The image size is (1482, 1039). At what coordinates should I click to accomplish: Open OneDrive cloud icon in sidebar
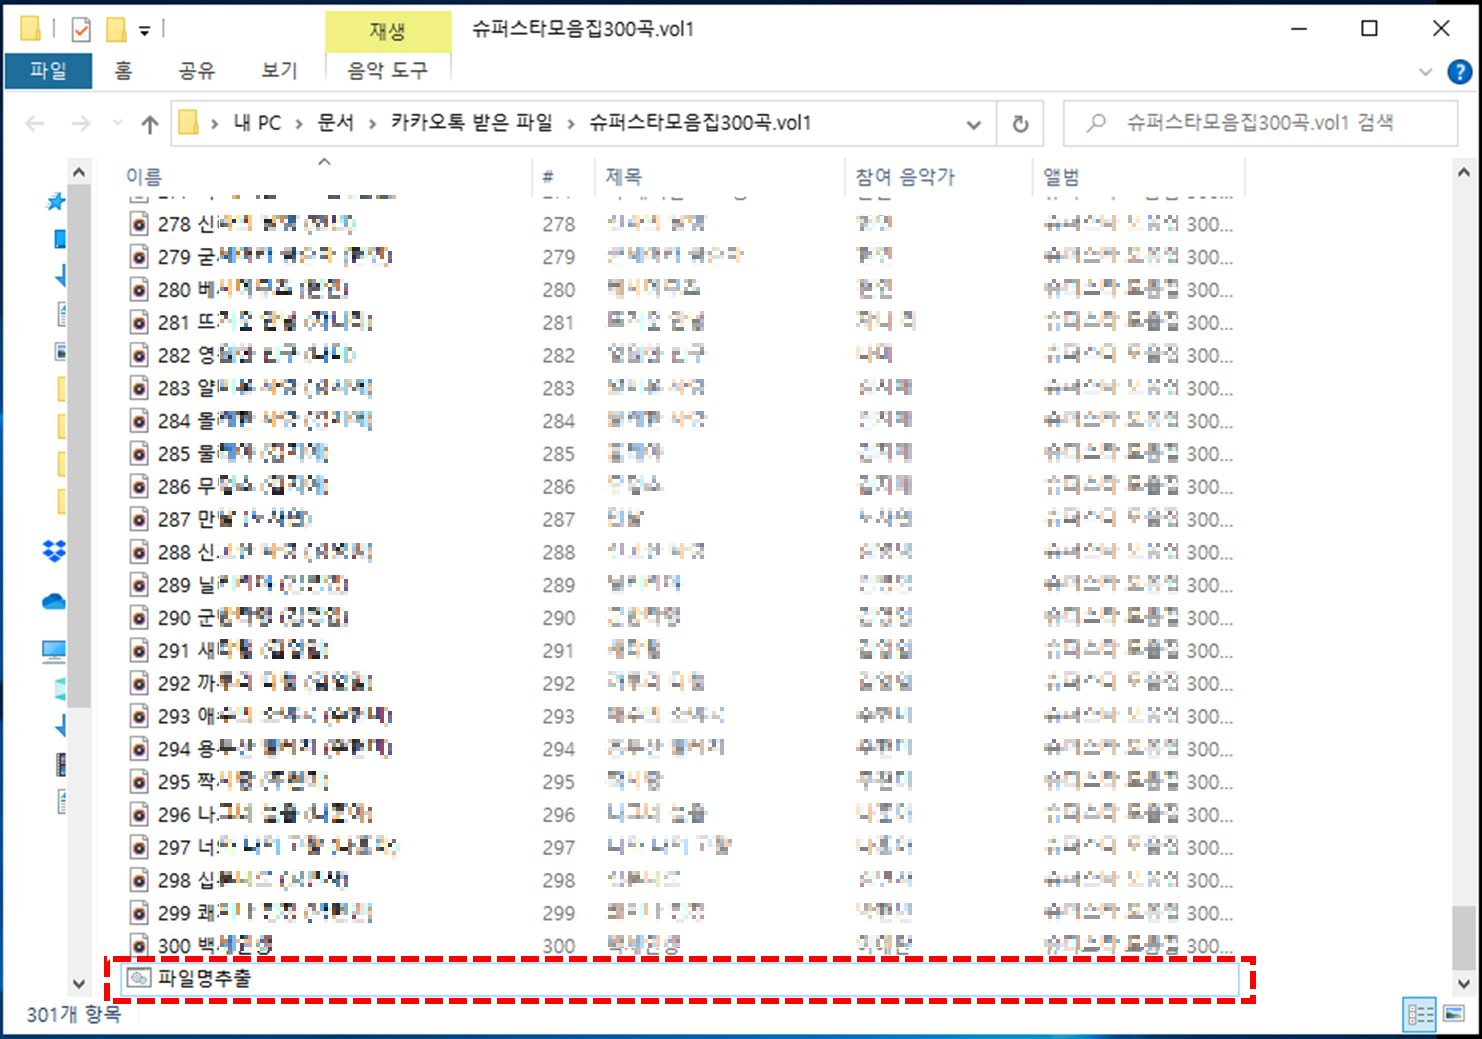pyautogui.click(x=54, y=601)
